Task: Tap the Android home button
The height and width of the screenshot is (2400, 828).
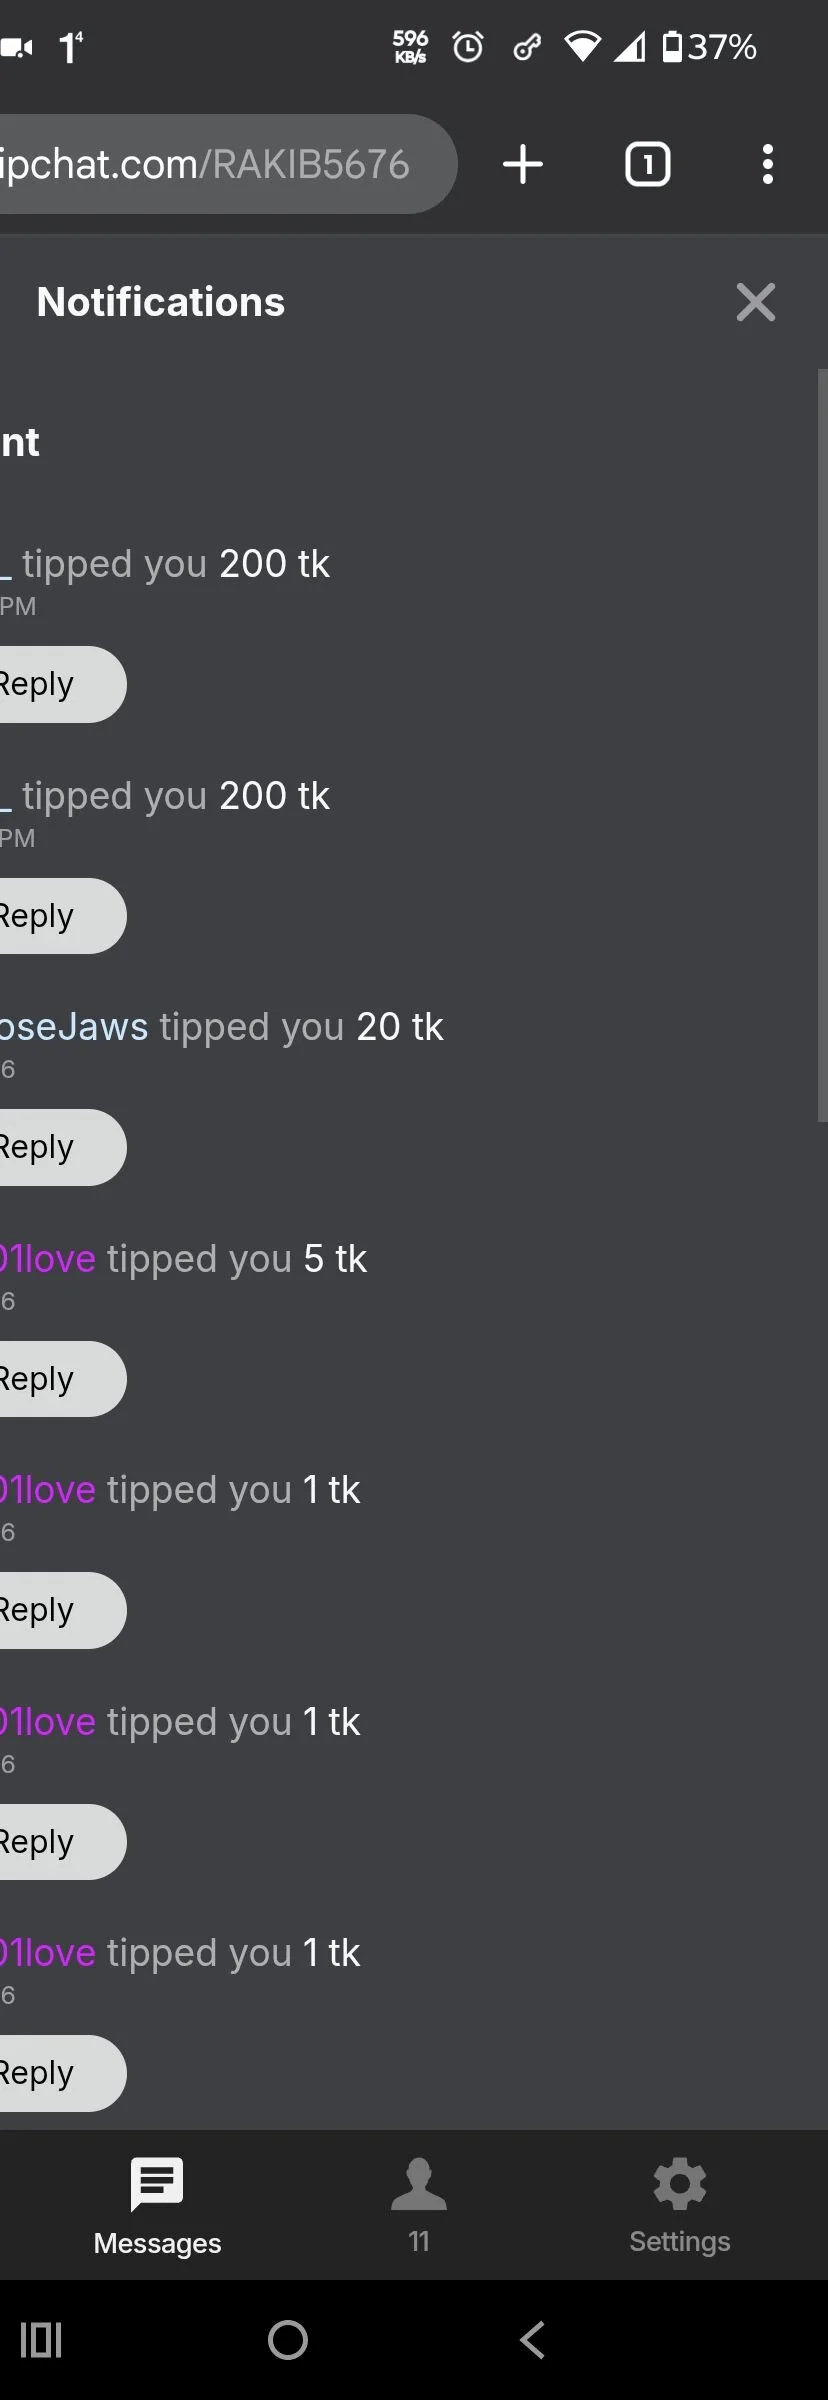Action: pyautogui.click(x=288, y=2340)
